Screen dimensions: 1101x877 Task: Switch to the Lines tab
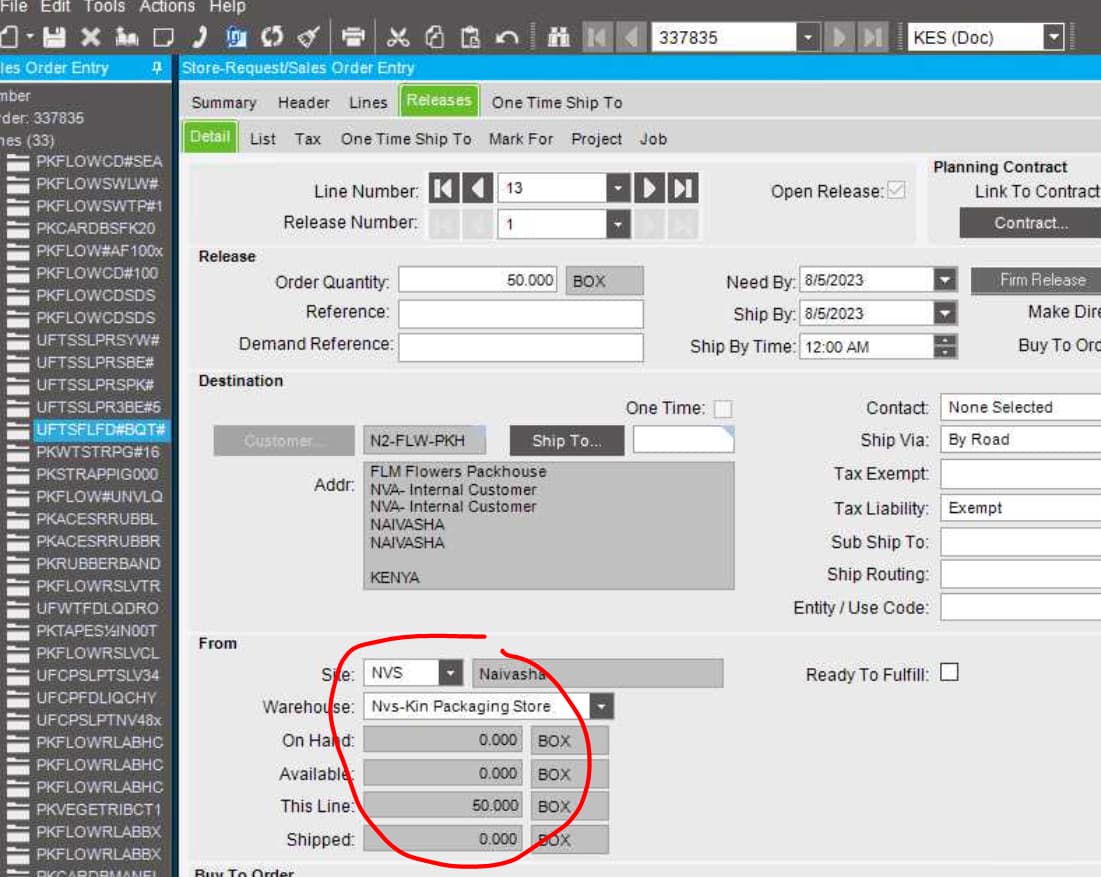(x=368, y=103)
